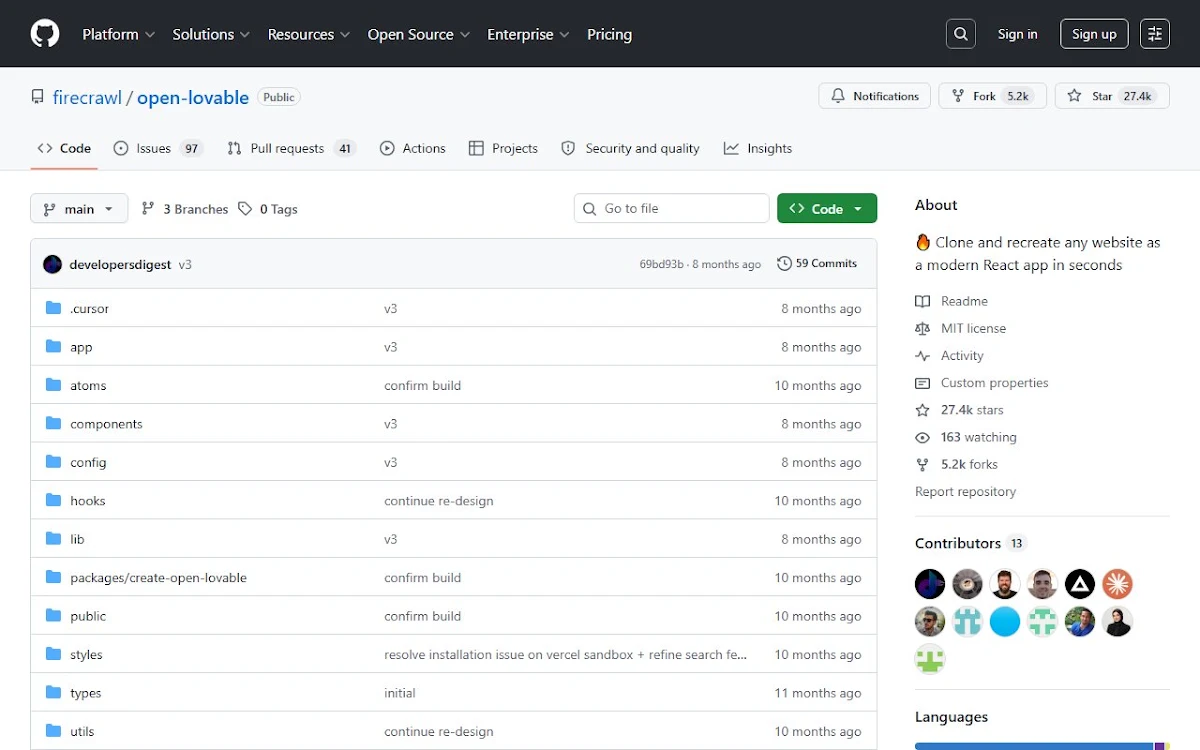Click the fork icon in the Fork button
Viewport: 1200px width, 750px height.
click(957, 96)
